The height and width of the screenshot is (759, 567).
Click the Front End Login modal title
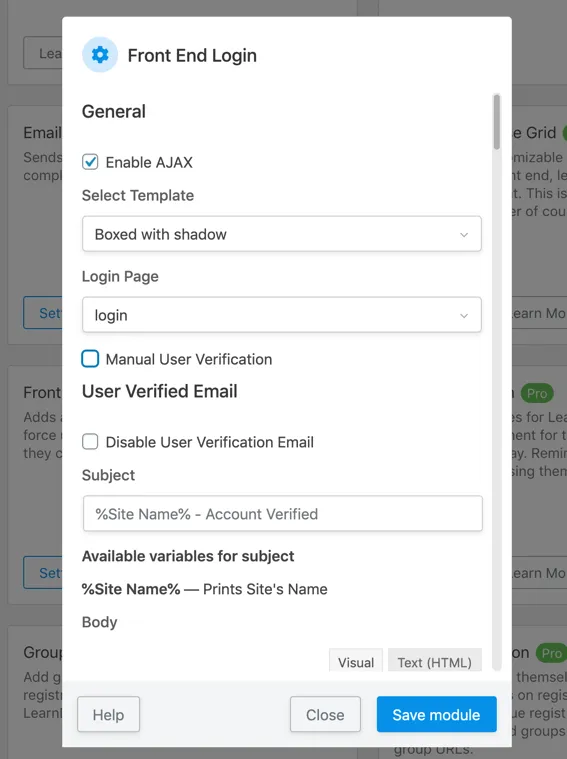coord(192,56)
